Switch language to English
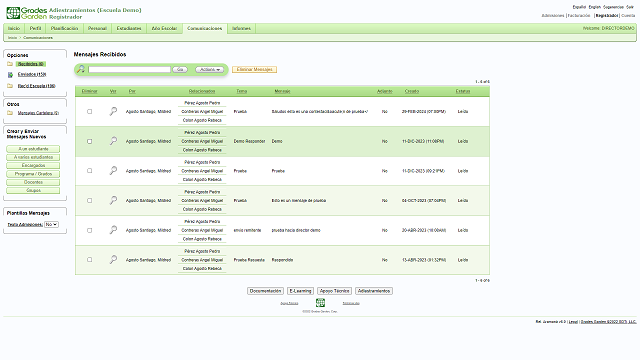 click(x=594, y=7)
